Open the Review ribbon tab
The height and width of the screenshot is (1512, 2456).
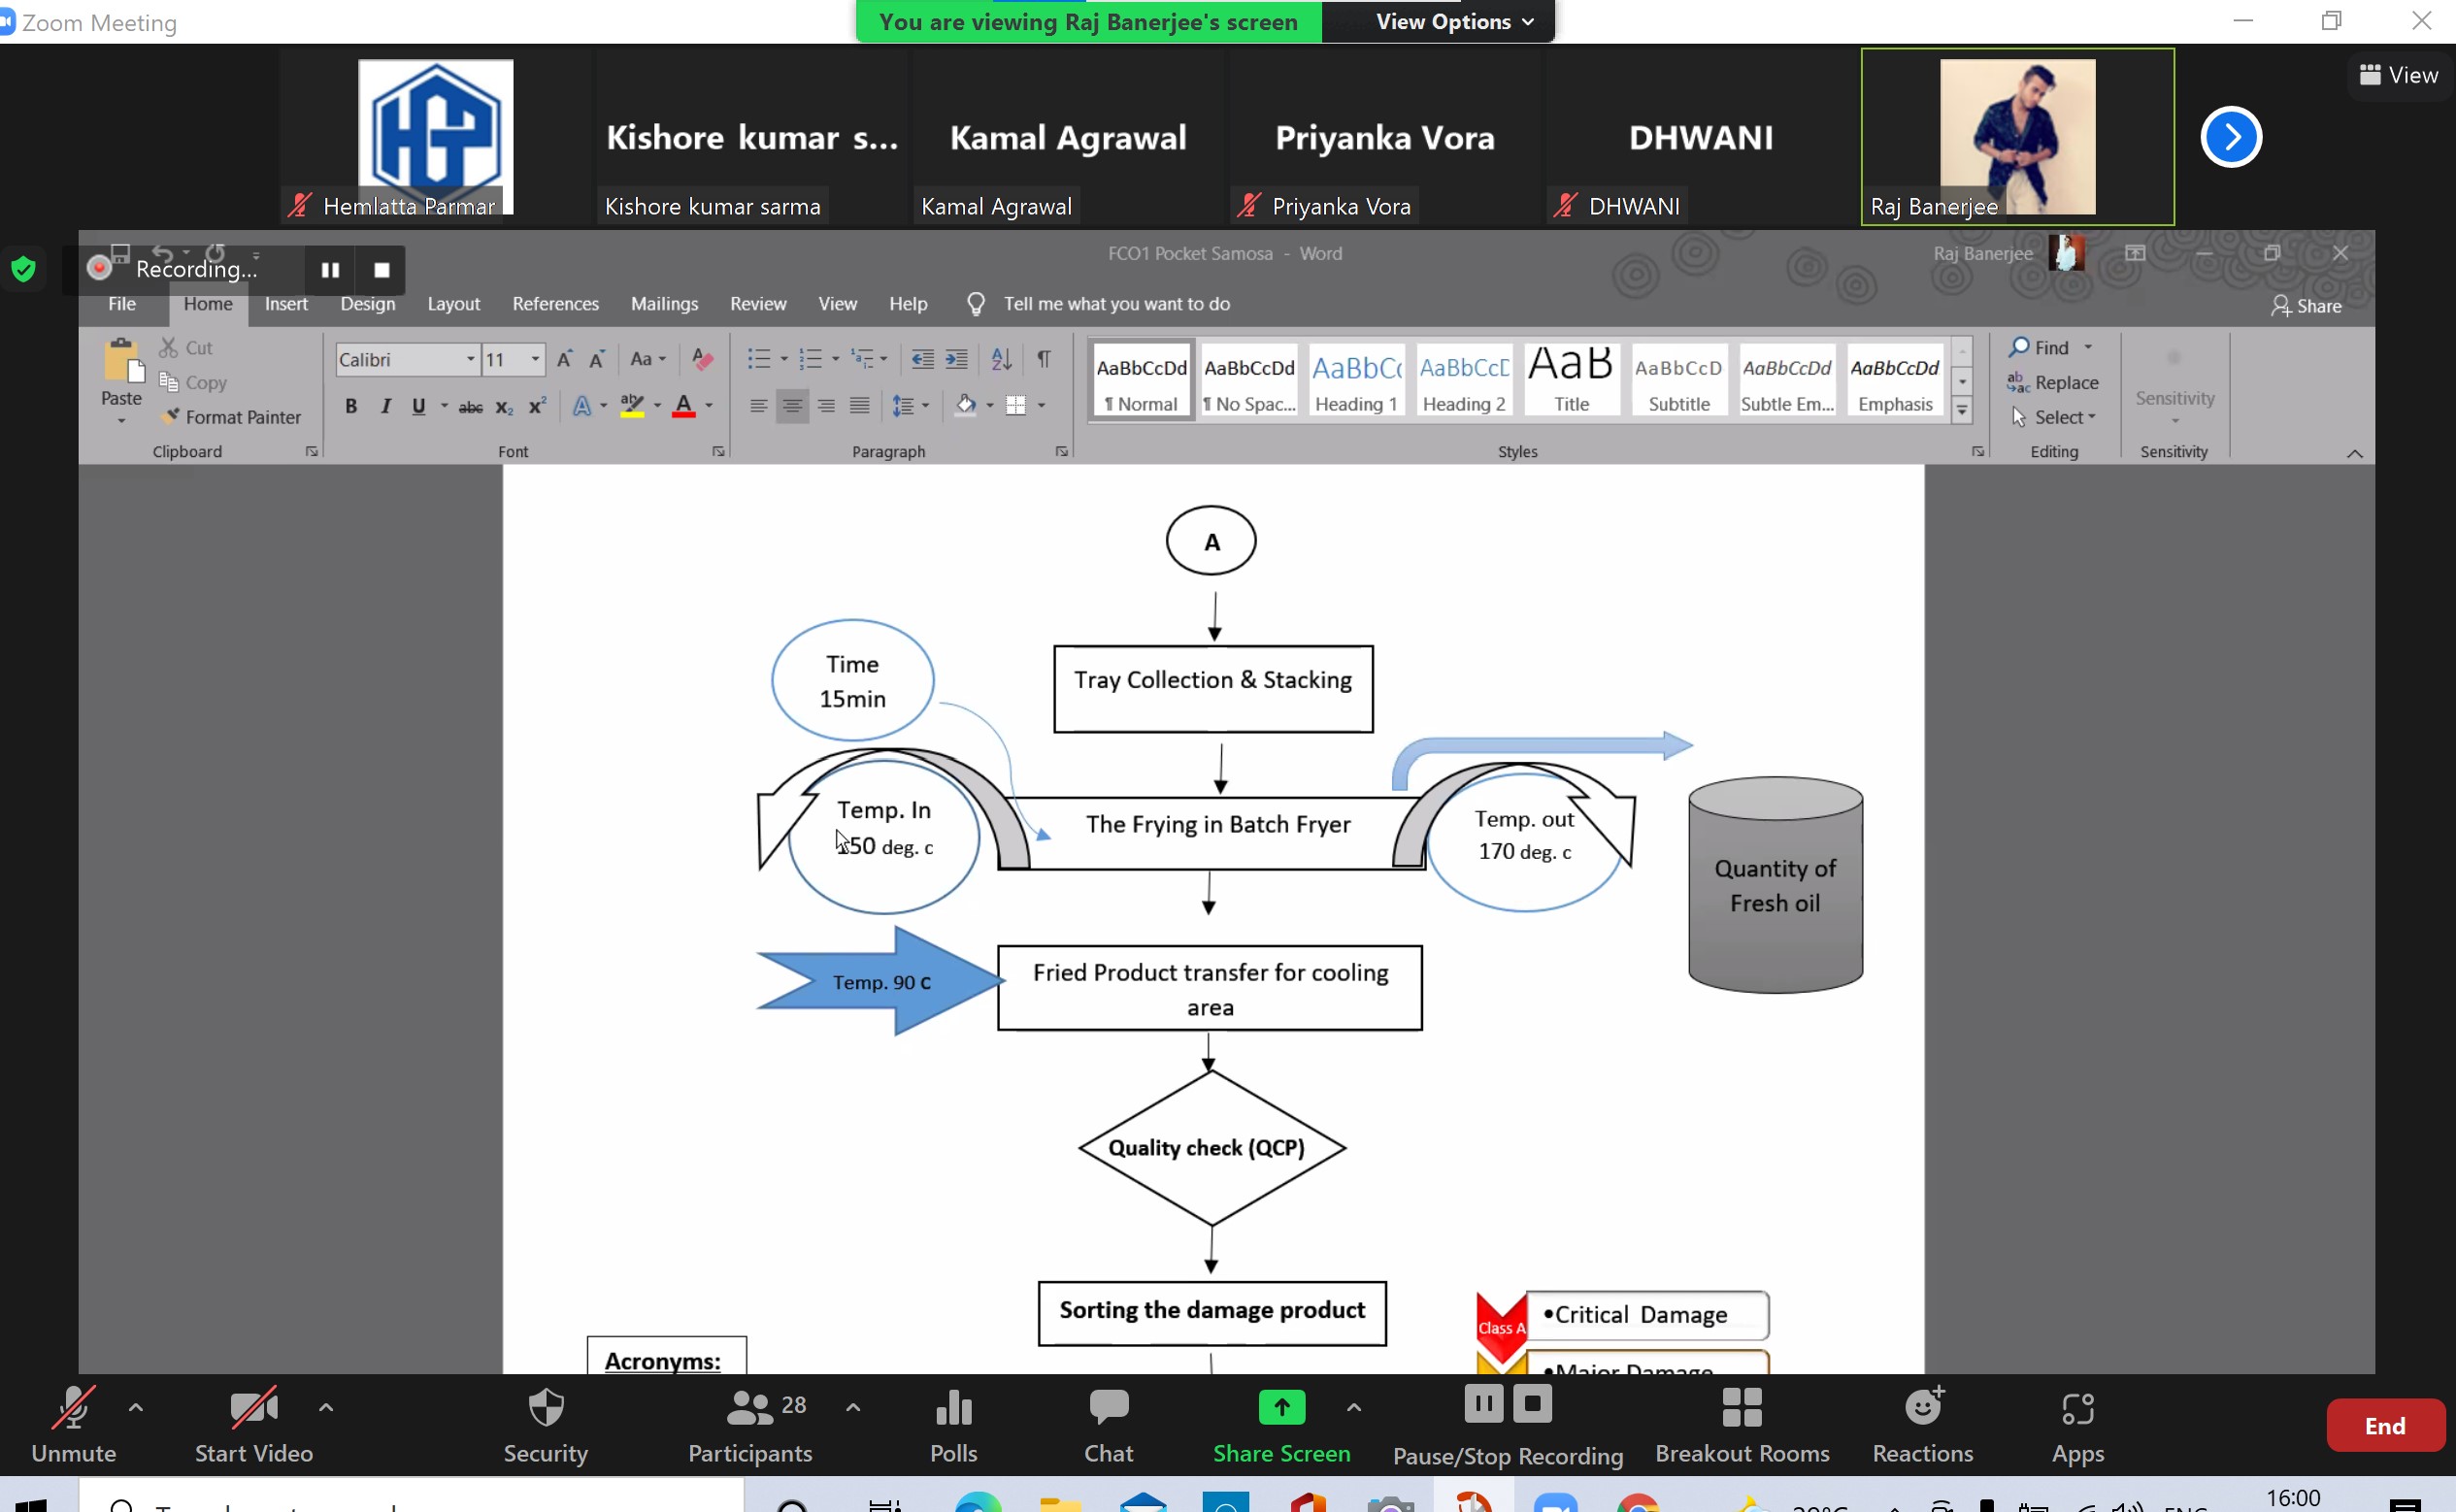coord(758,304)
